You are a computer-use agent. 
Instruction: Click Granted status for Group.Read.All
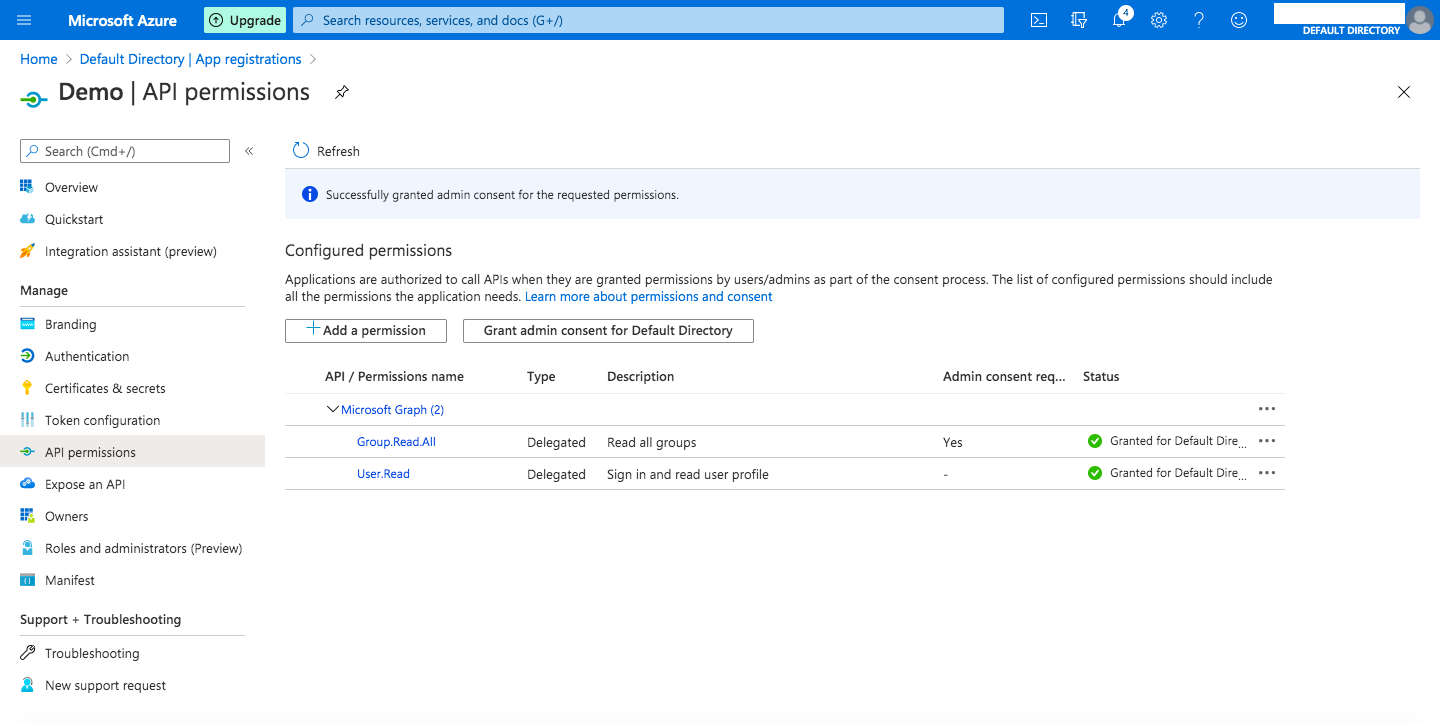coord(1166,441)
